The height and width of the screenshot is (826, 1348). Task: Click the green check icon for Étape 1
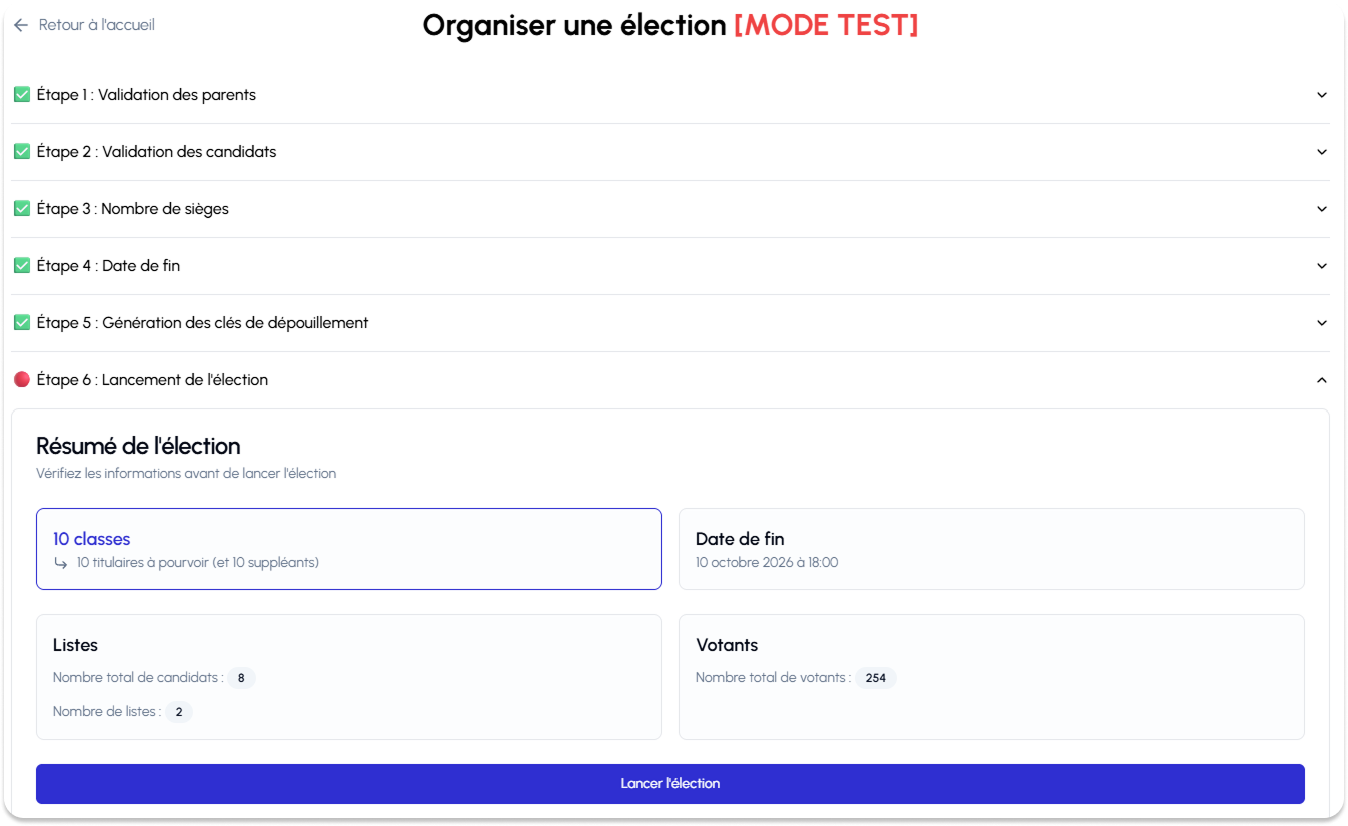click(x=22, y=95)
